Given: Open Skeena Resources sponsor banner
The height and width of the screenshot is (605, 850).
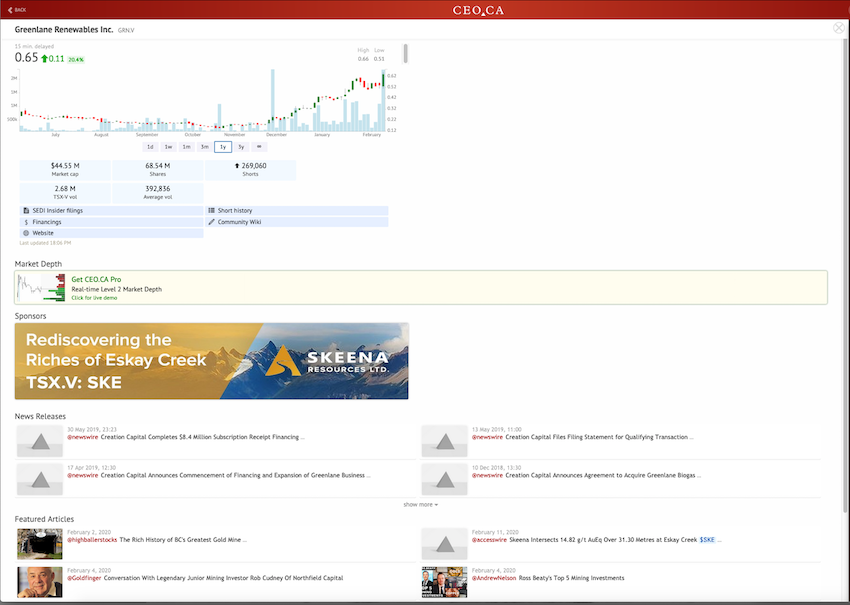Looking at the screenshot, I should 212,361.
